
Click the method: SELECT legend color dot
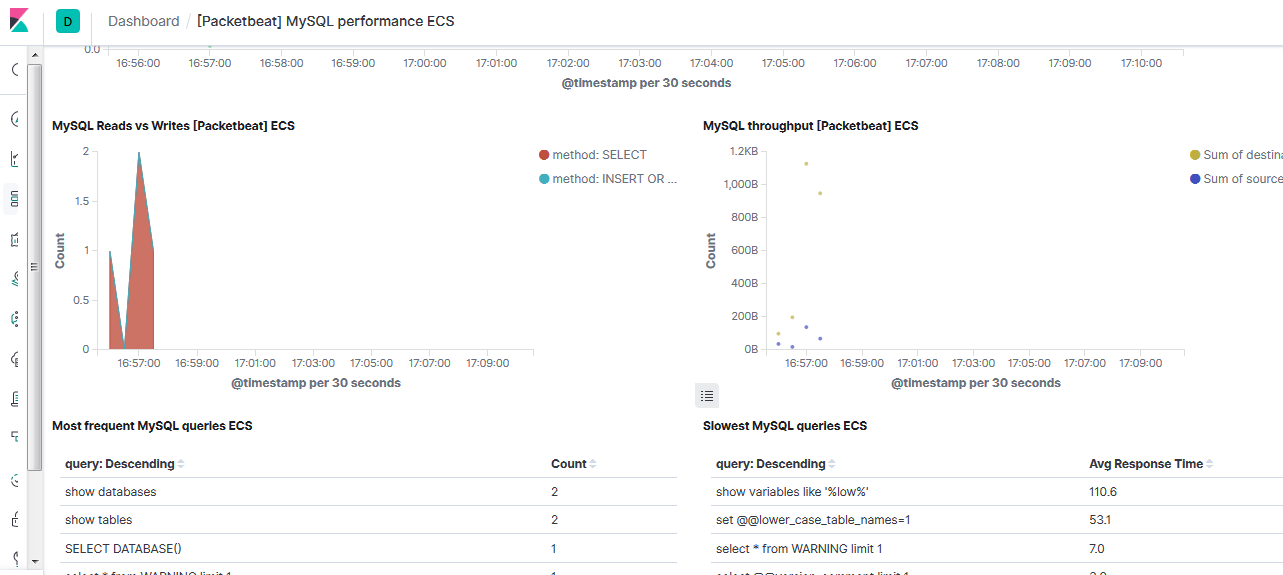544,155
